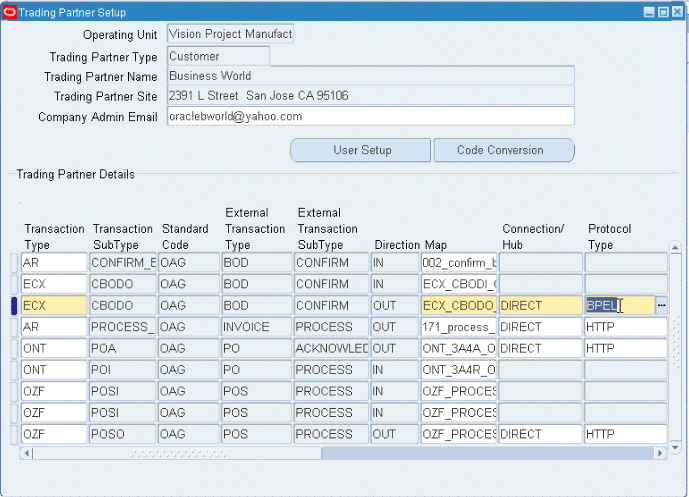Click the up arrow of the vertical scrollbar
689x497 pixels.
coord(676,247)
